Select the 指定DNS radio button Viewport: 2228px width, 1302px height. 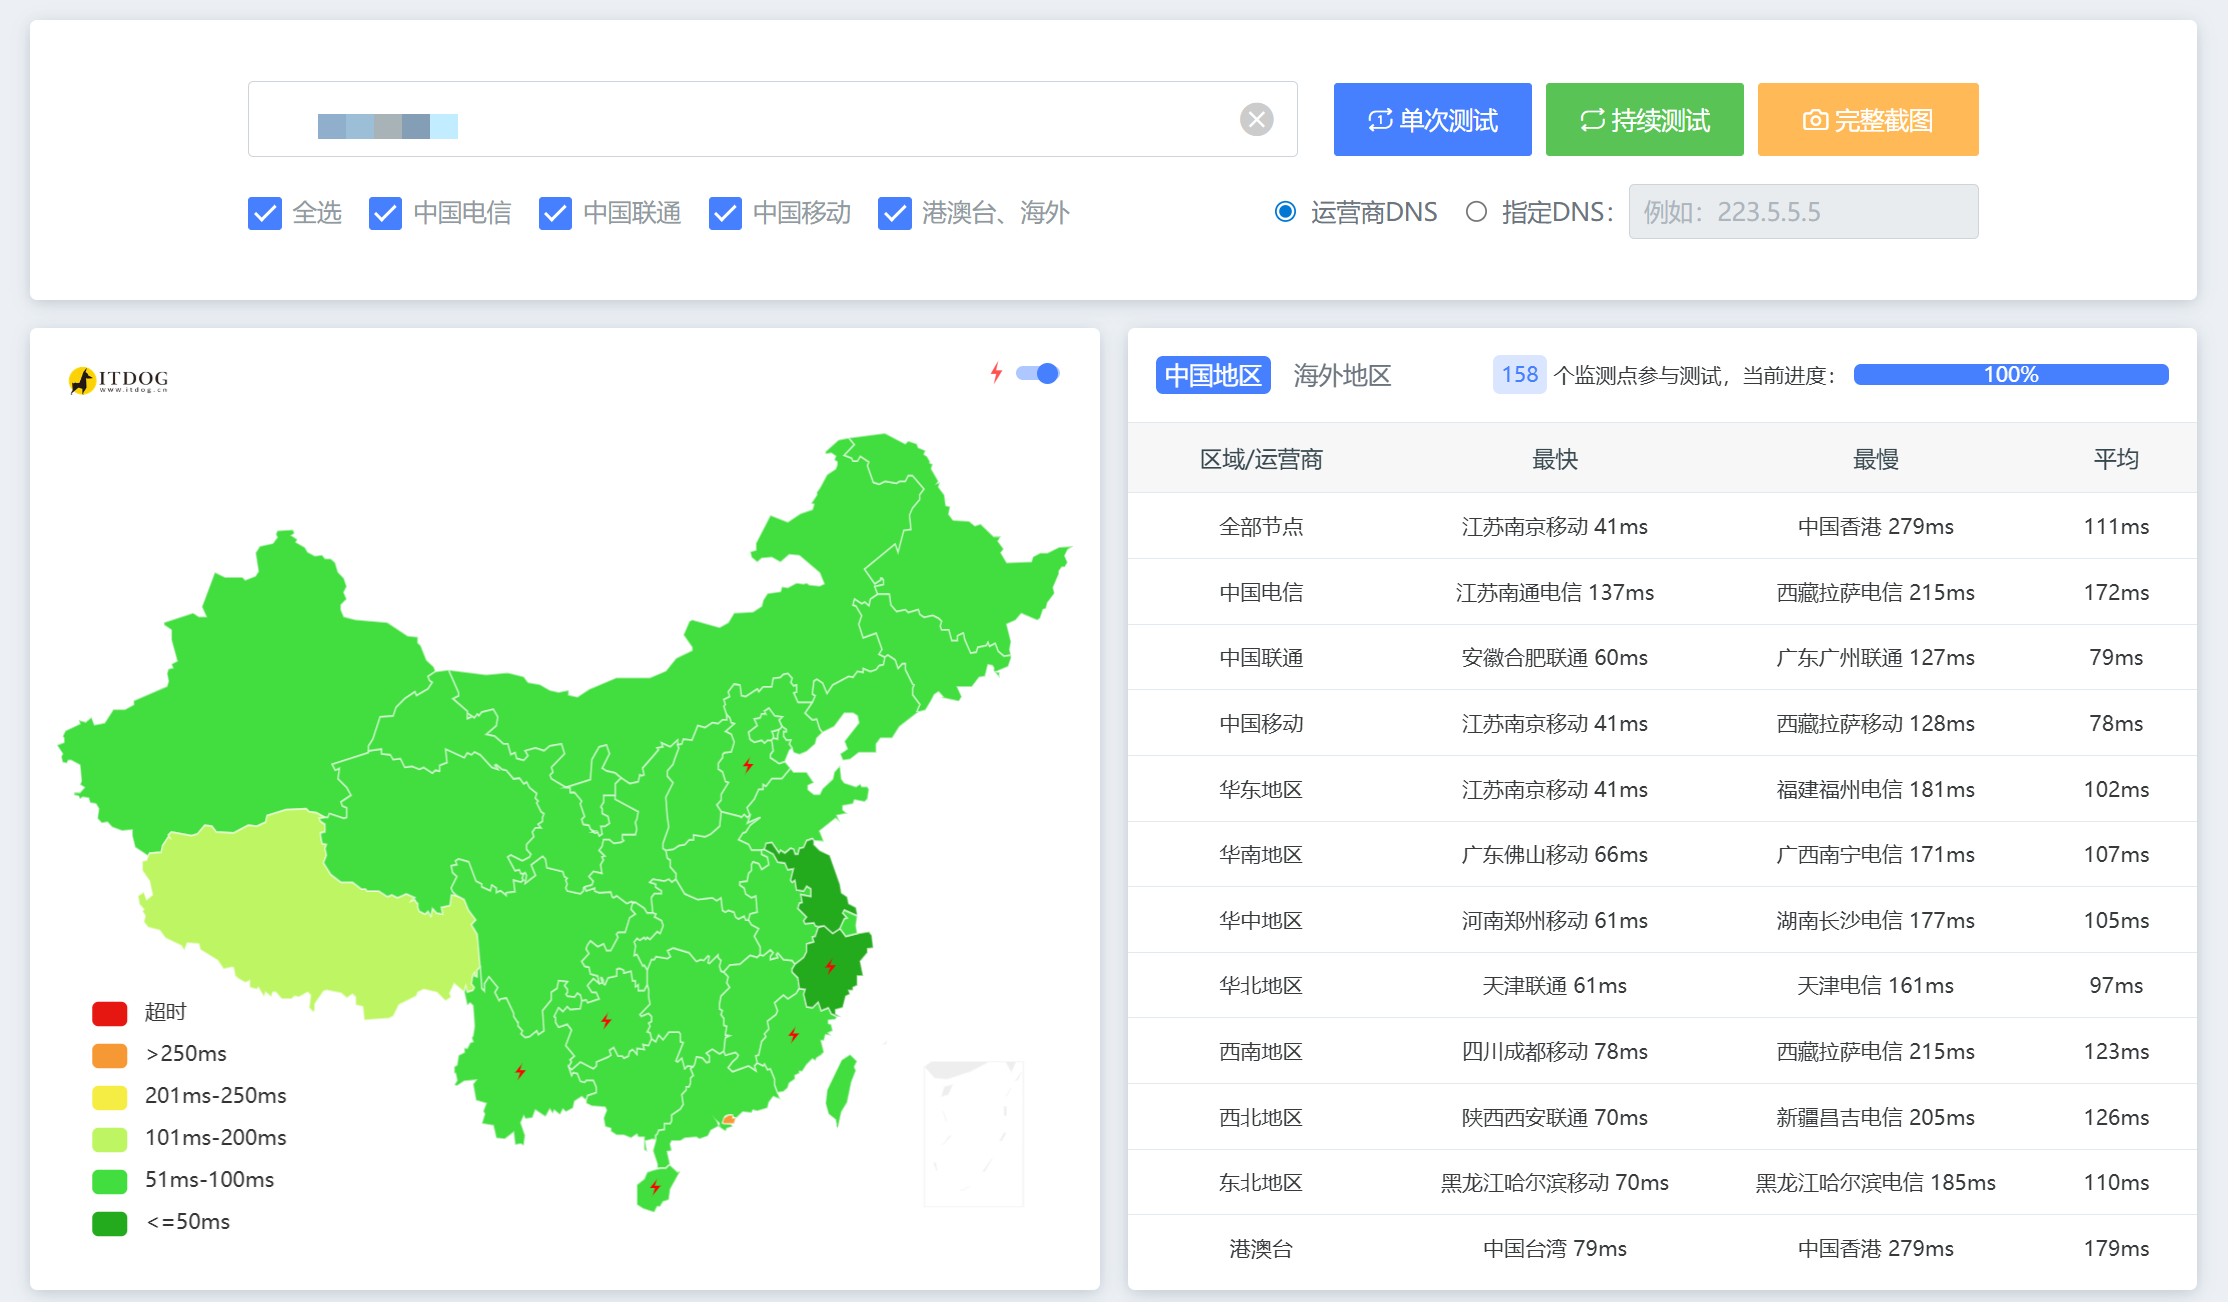(x=1476, y=212)
